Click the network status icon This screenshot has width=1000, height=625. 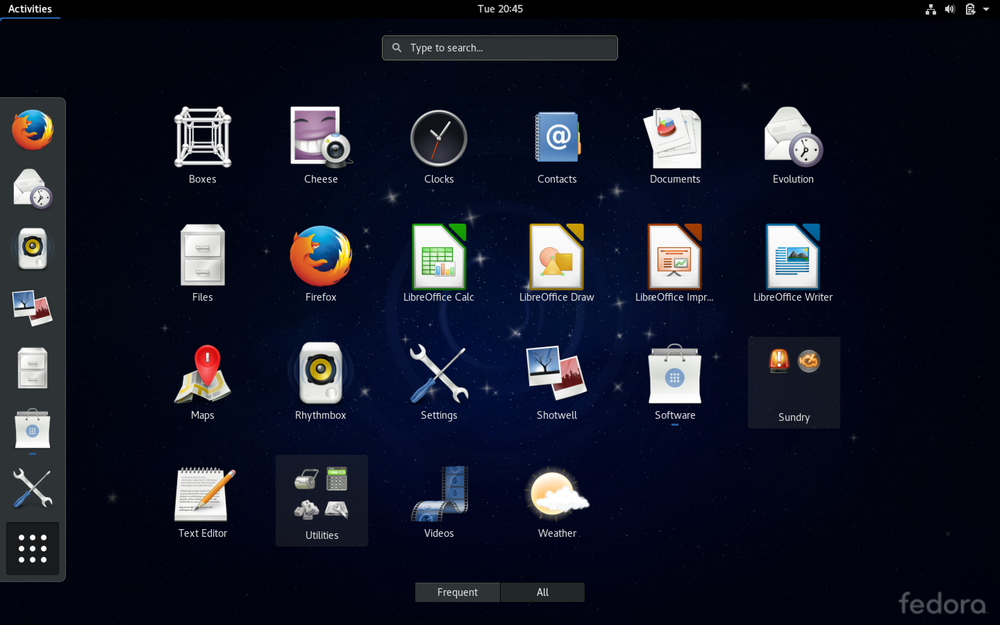(x=930, y=9)
